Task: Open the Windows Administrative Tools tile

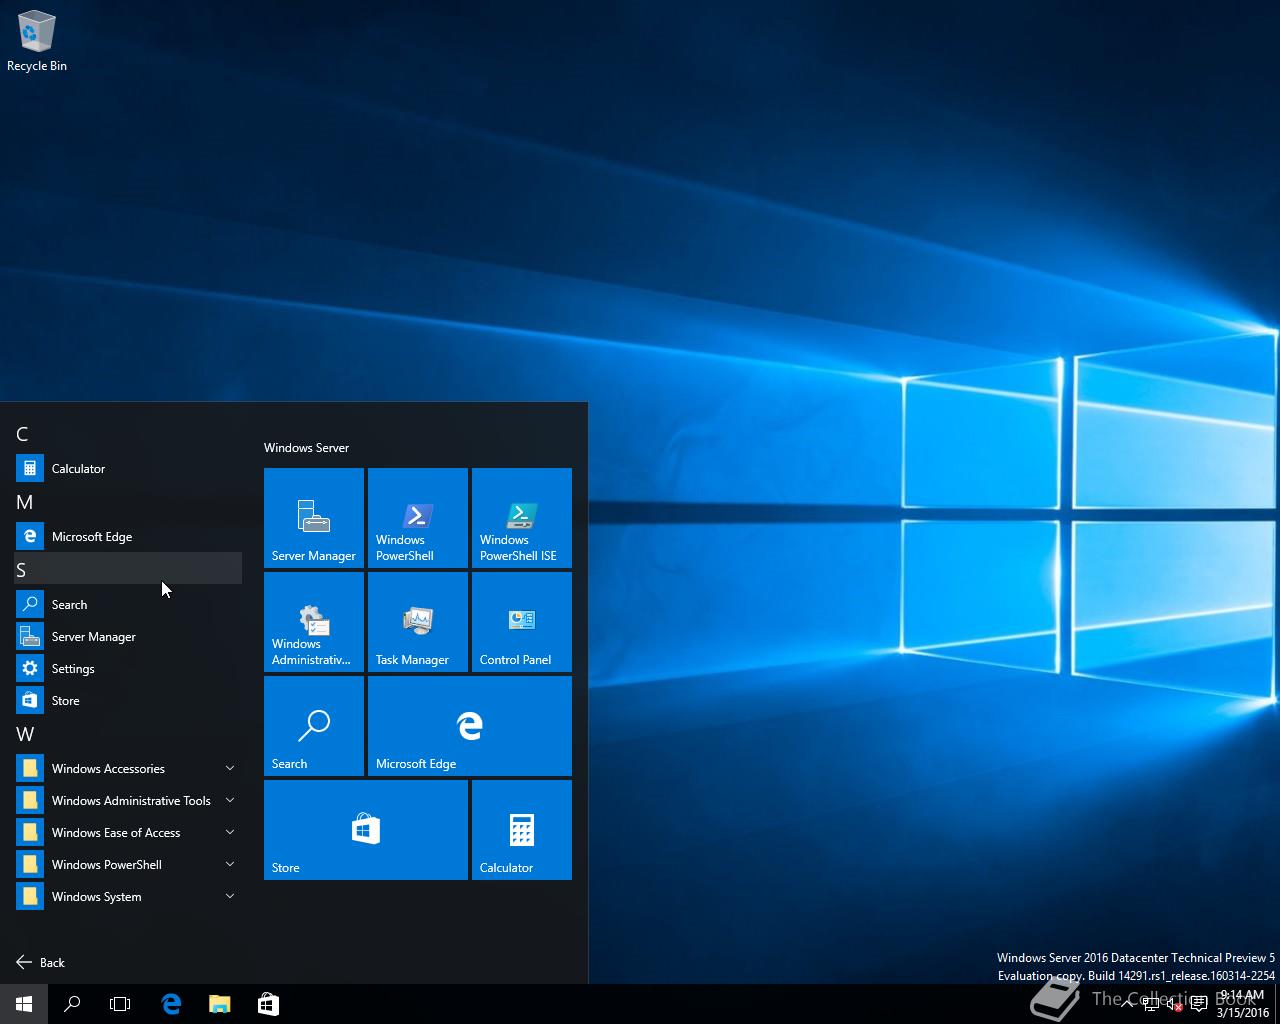Action: pos(314,622)
